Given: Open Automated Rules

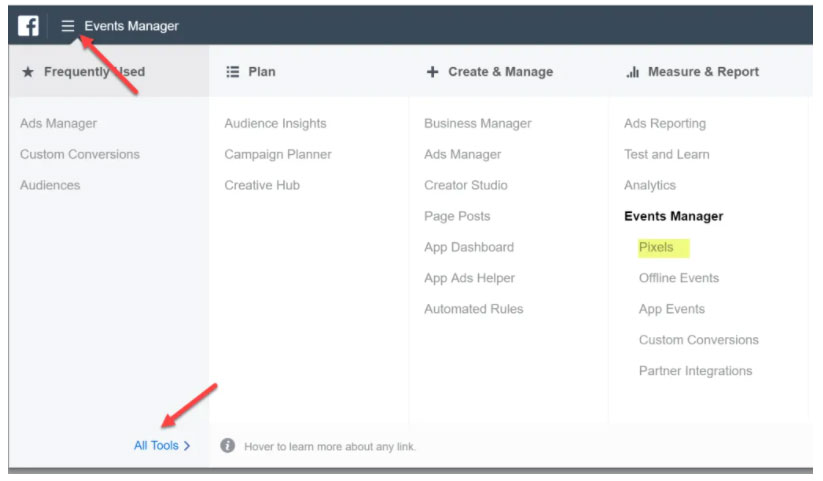Looking at the screenshot, I should click(473, 309).
